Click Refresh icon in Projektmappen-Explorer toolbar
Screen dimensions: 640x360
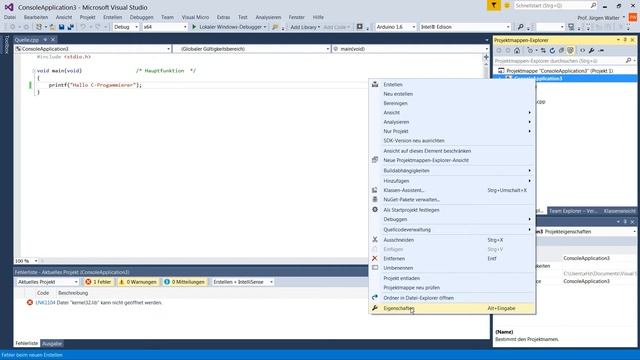click(552, 51)
